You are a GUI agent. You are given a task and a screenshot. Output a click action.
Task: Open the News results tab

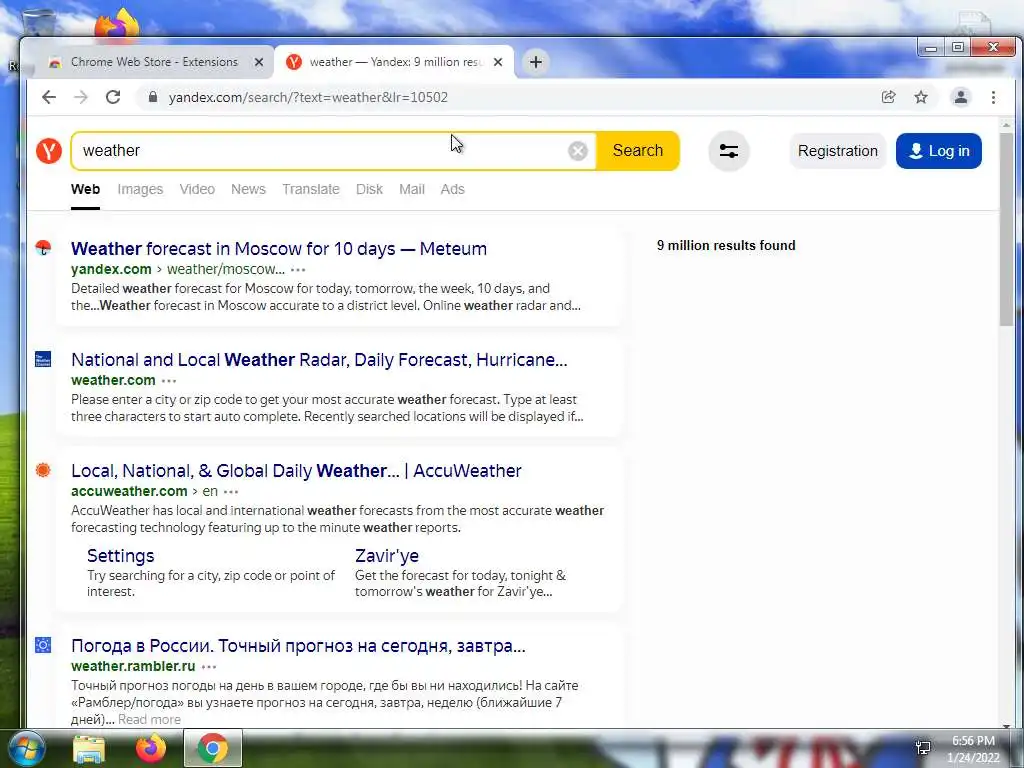[x=248, y=189]
